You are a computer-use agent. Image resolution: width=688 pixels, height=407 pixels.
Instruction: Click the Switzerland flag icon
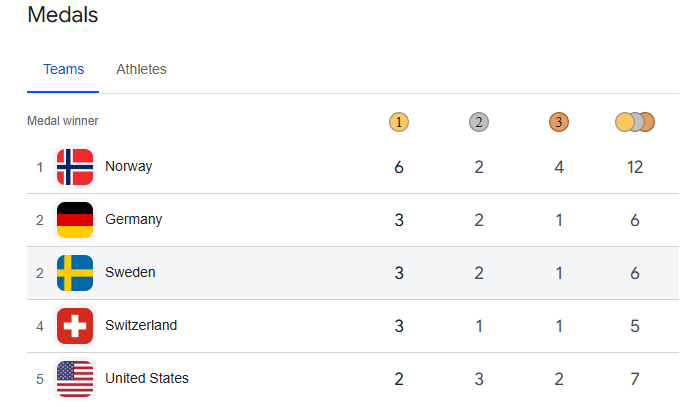tap(75, 326)
